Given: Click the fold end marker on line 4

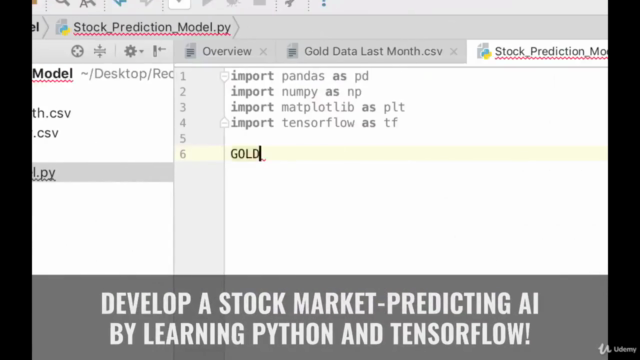Looking at the screenshot, I should [x=224, y=122].
